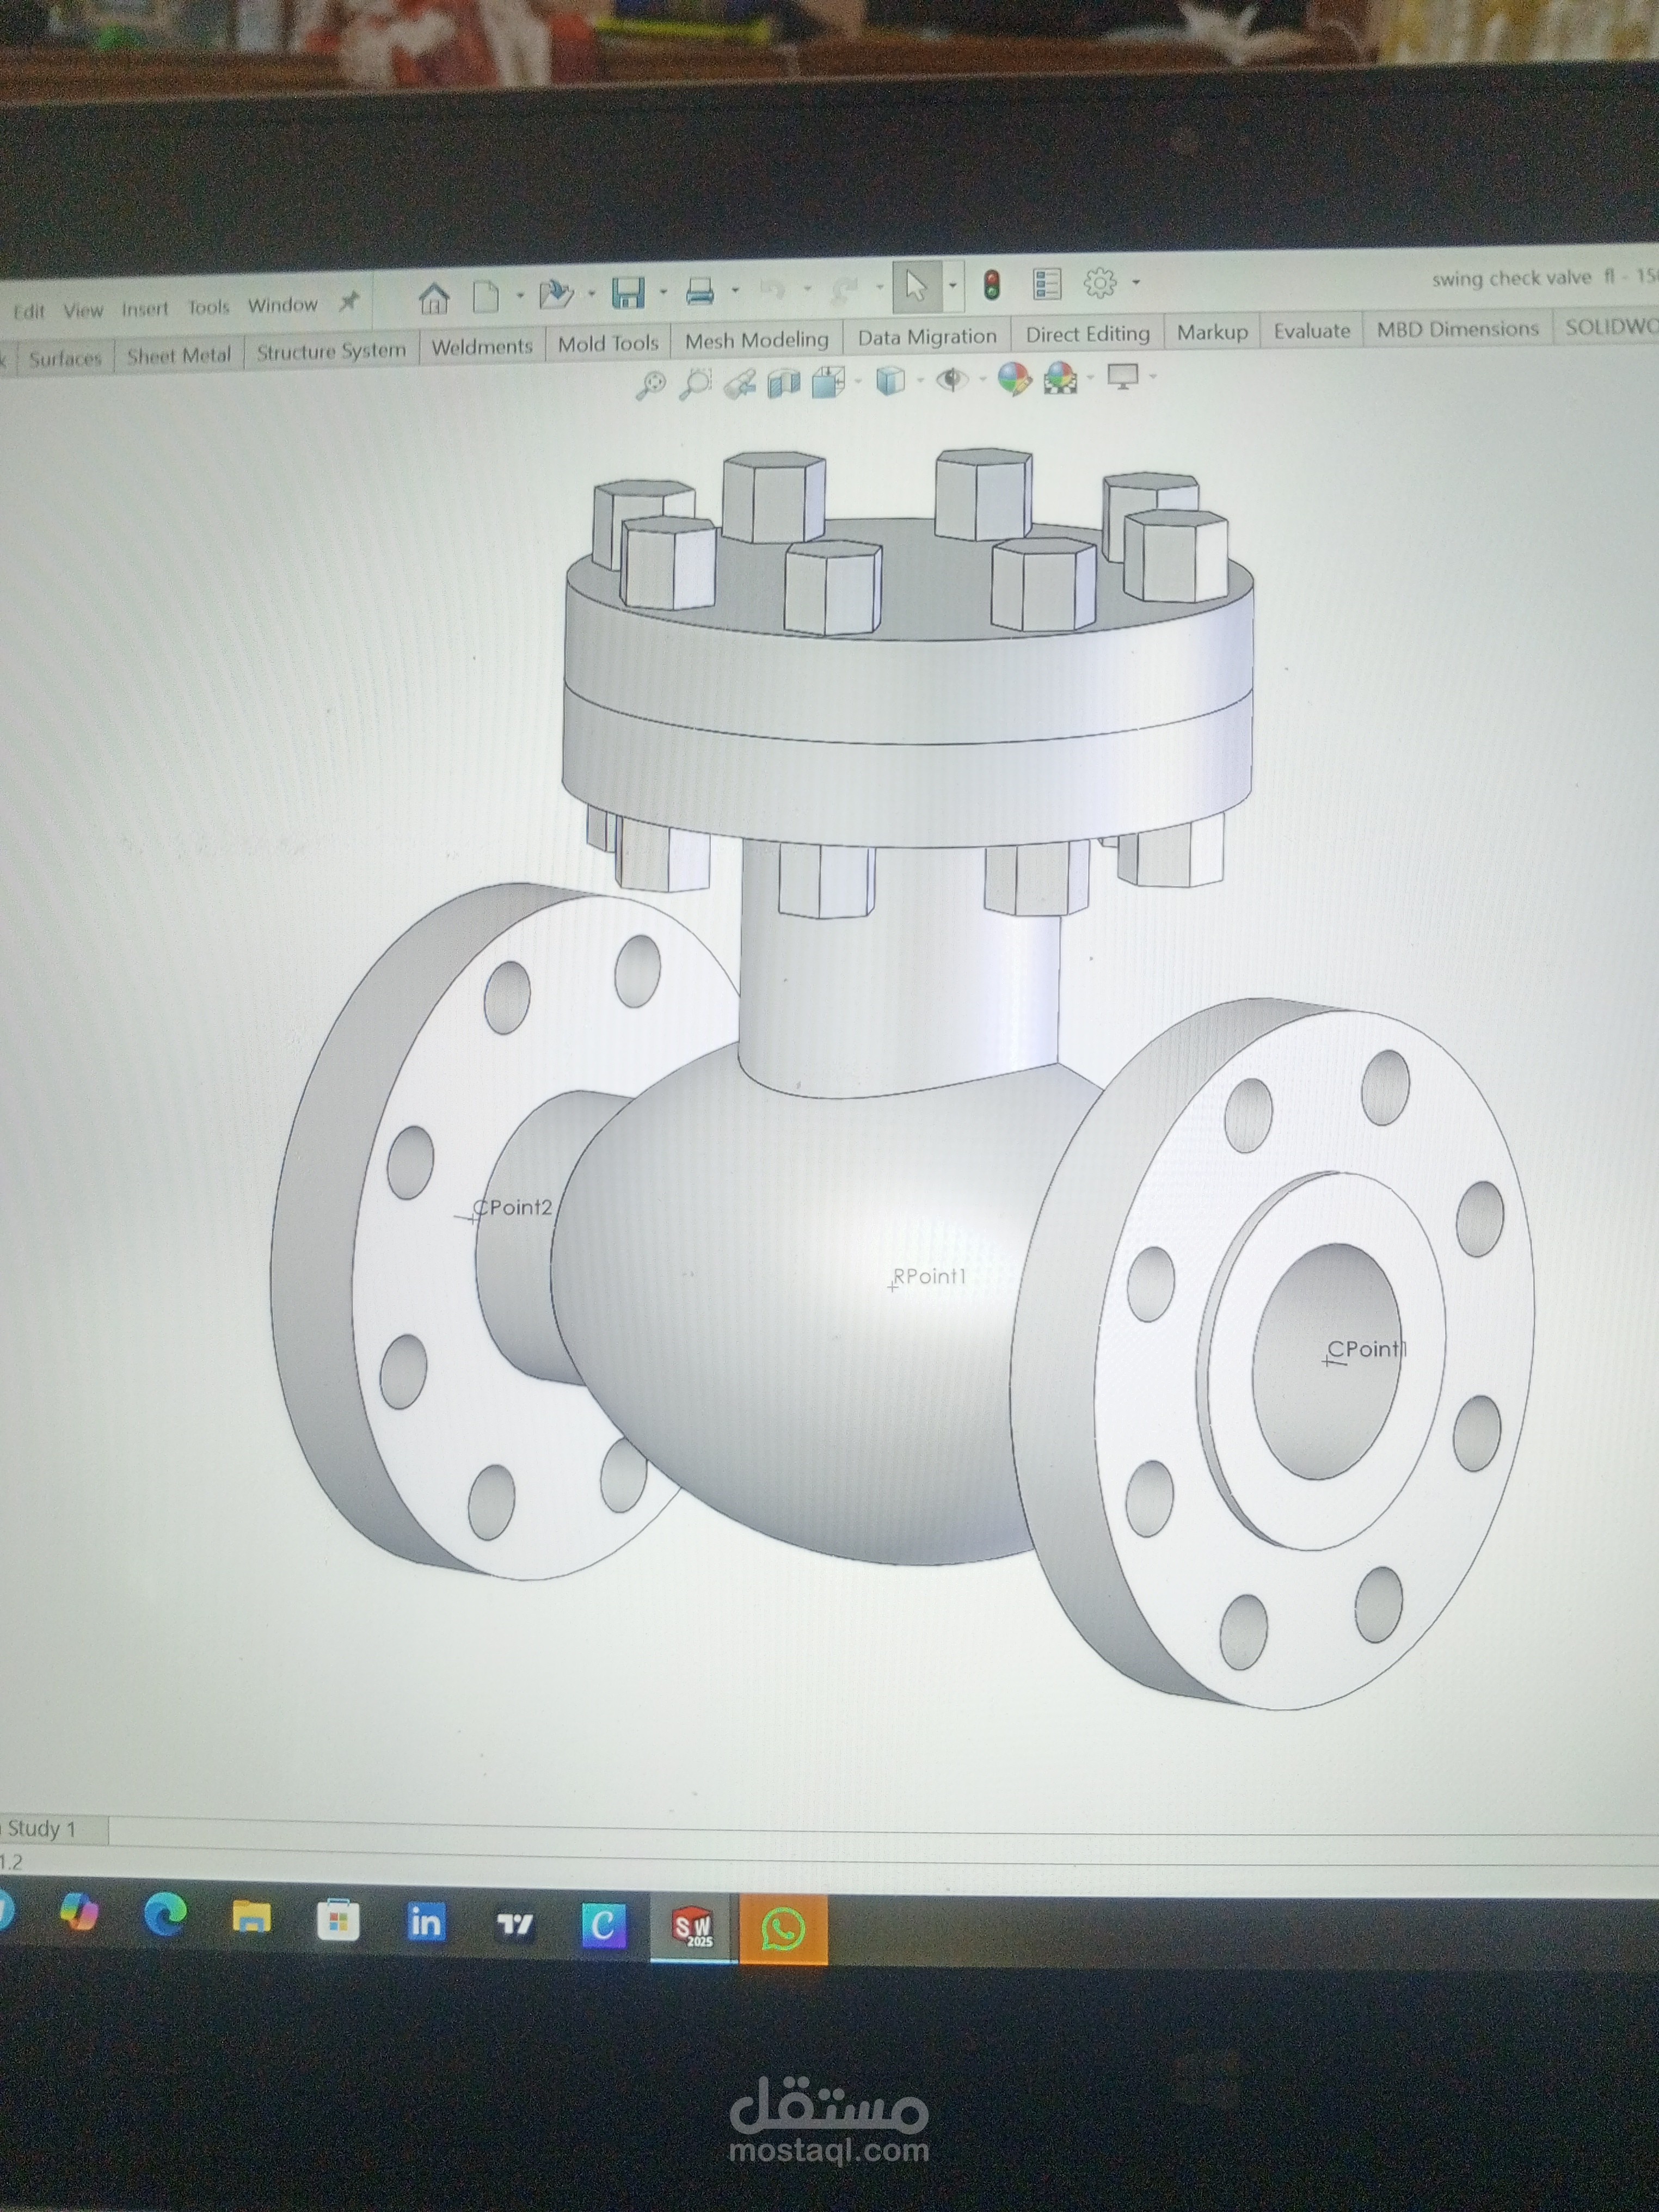Pin the menu bar with pushpin
Screen dimensions: 1659x2212
tap(348, 302)
